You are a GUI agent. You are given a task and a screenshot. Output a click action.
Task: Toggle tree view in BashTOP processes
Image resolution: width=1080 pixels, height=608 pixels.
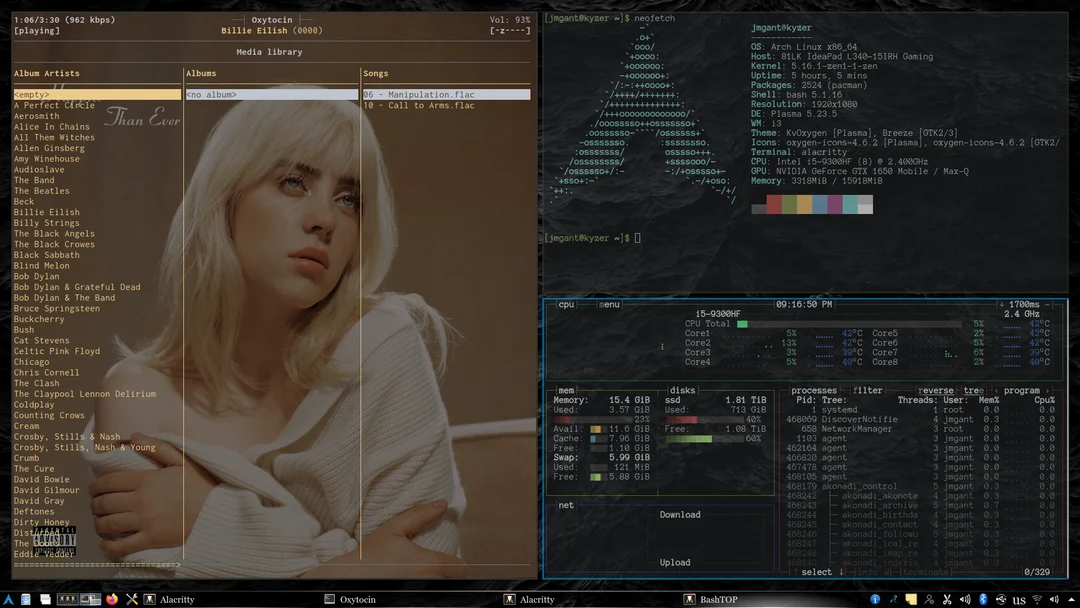tap(972, 390)
